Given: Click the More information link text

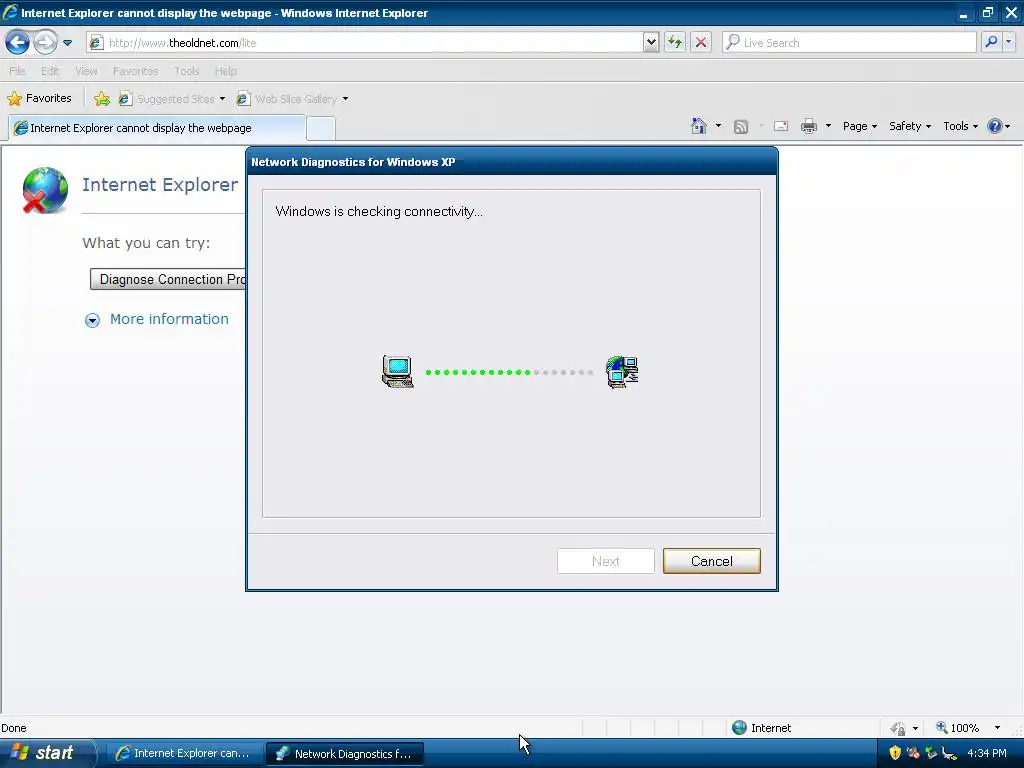Looking at the screenshot, I should tap(169, 319).
